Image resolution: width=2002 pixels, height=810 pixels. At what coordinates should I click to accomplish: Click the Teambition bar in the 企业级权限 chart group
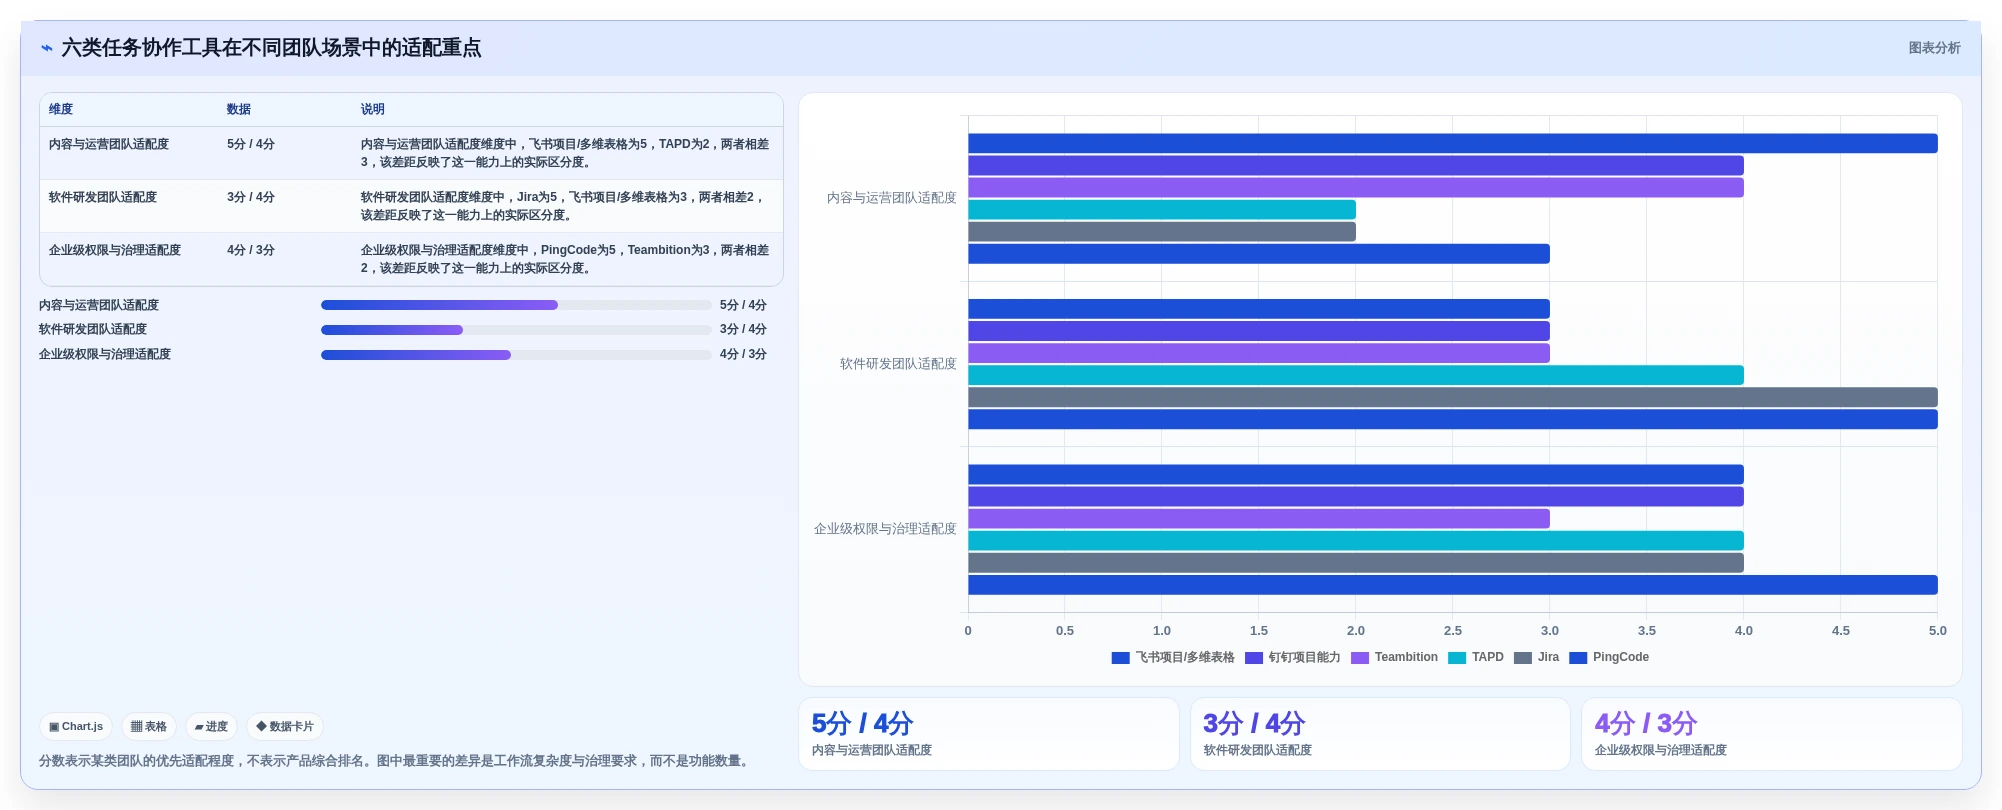pyautogui.click(x=1259, y=518)
